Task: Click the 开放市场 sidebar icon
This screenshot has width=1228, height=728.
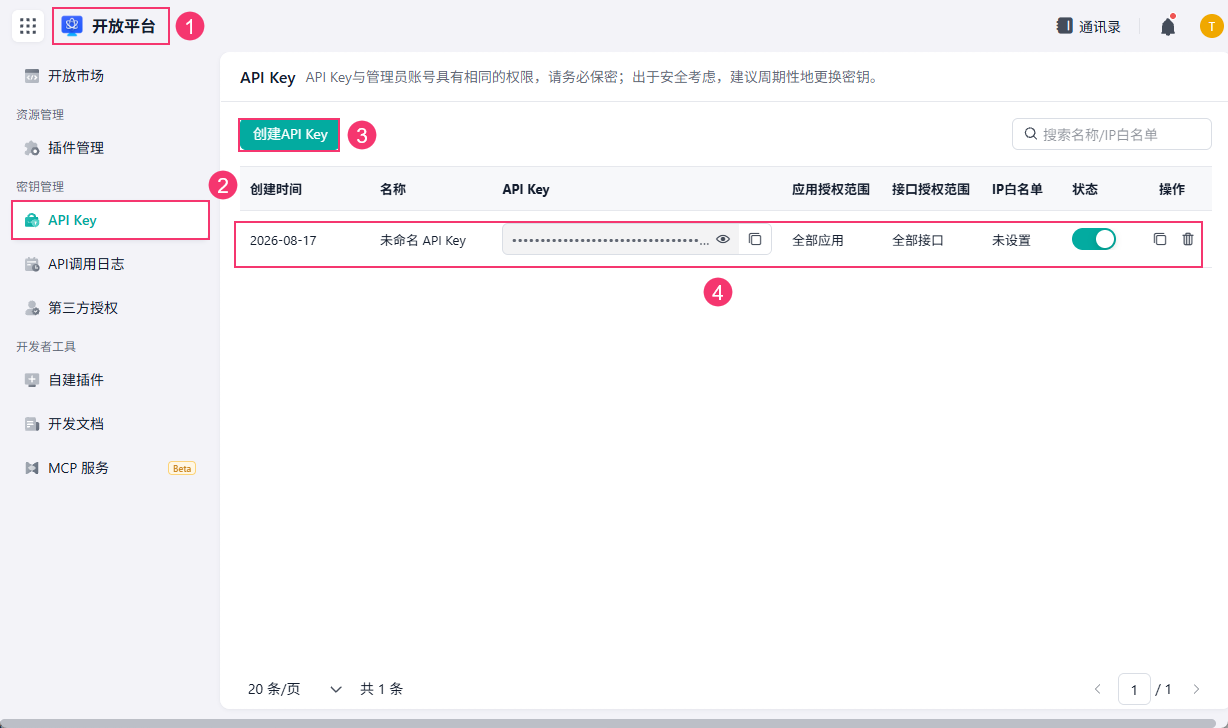Action: coord(32,76)
